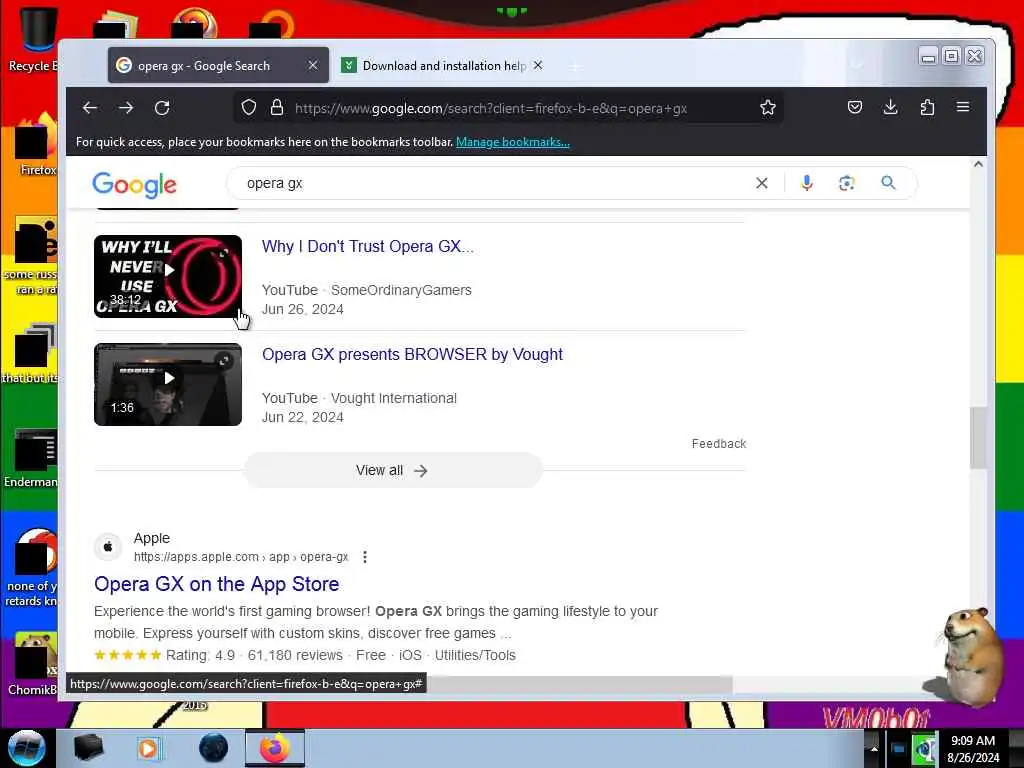Search by image with Google Lens icon

click(847, 184)
